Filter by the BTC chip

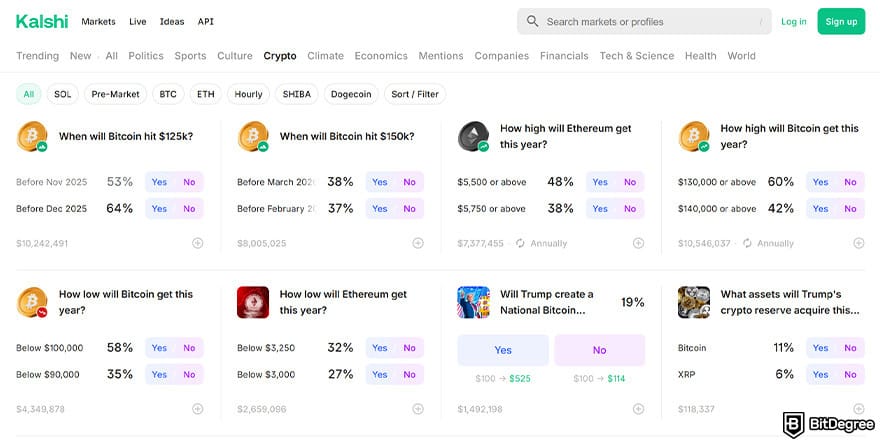pyautogui.click(x=168, y=94)
